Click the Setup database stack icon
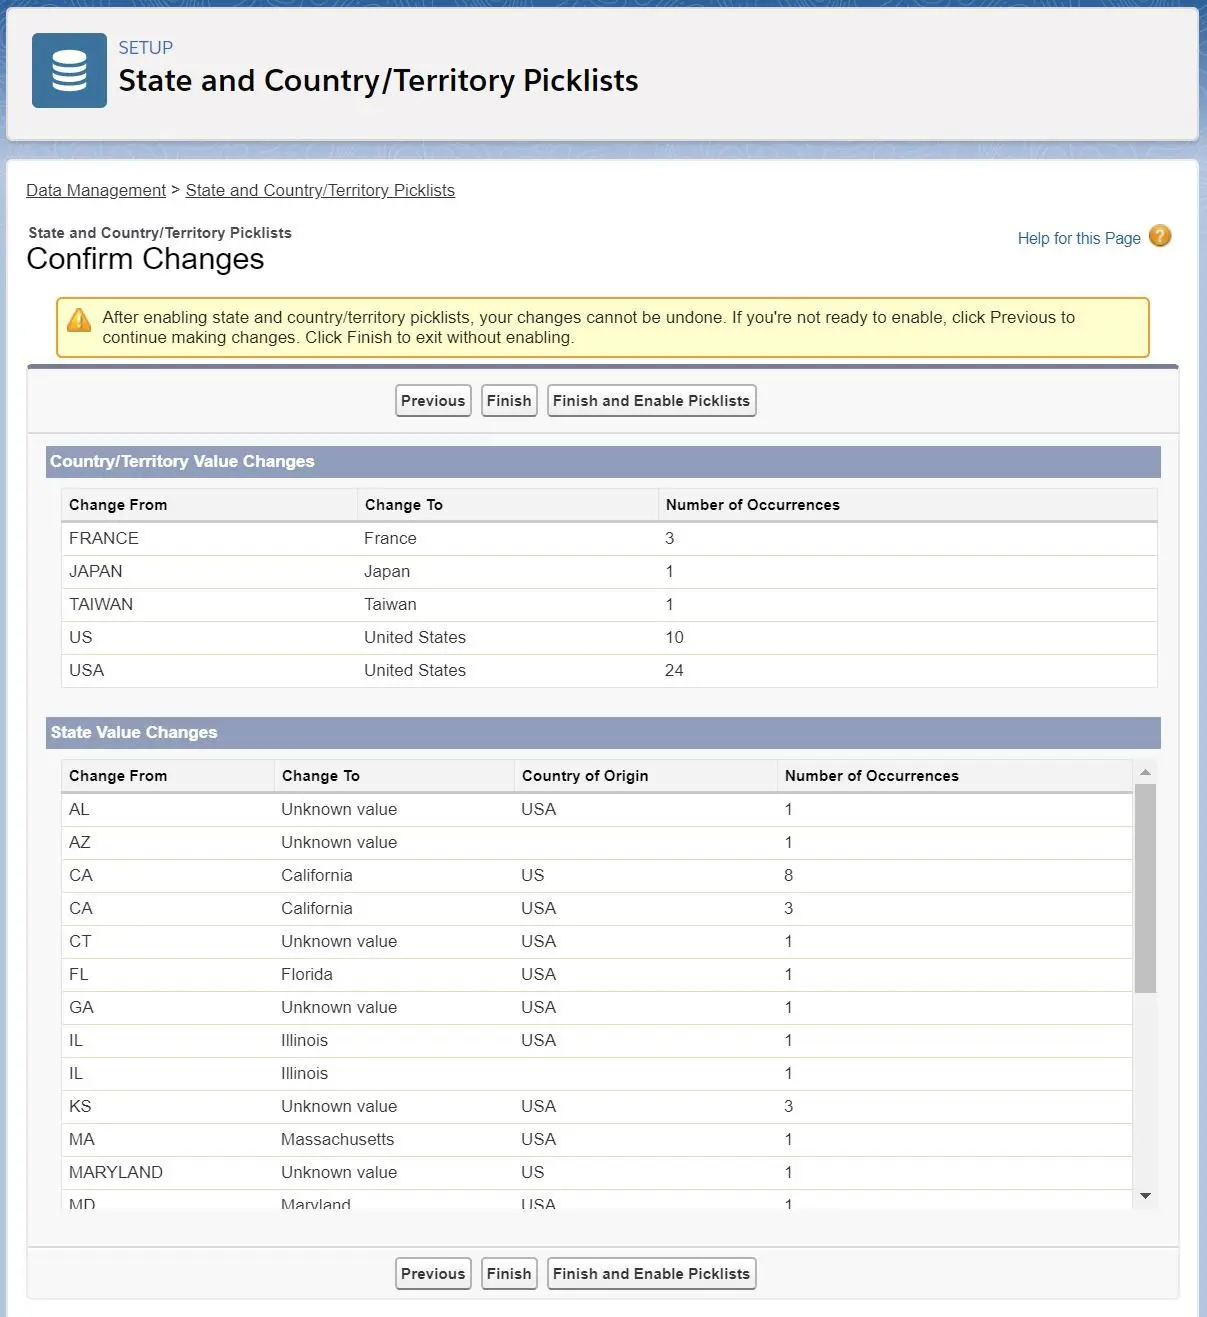 coord(69,70)
